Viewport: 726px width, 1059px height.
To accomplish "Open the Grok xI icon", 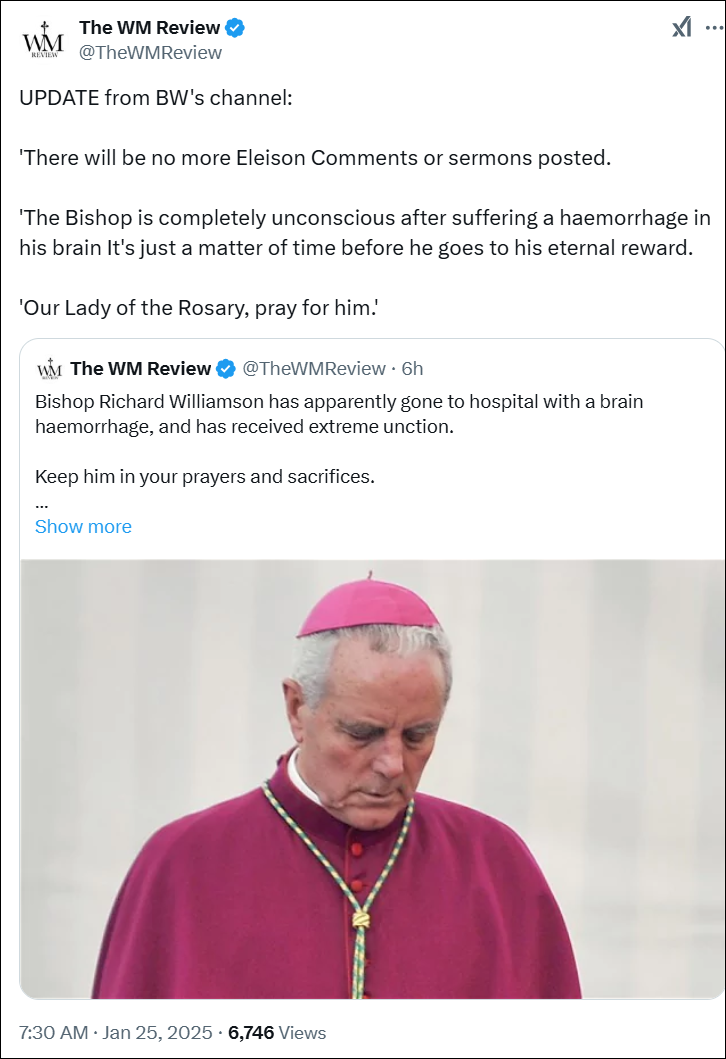I will (x=681, y=27).
